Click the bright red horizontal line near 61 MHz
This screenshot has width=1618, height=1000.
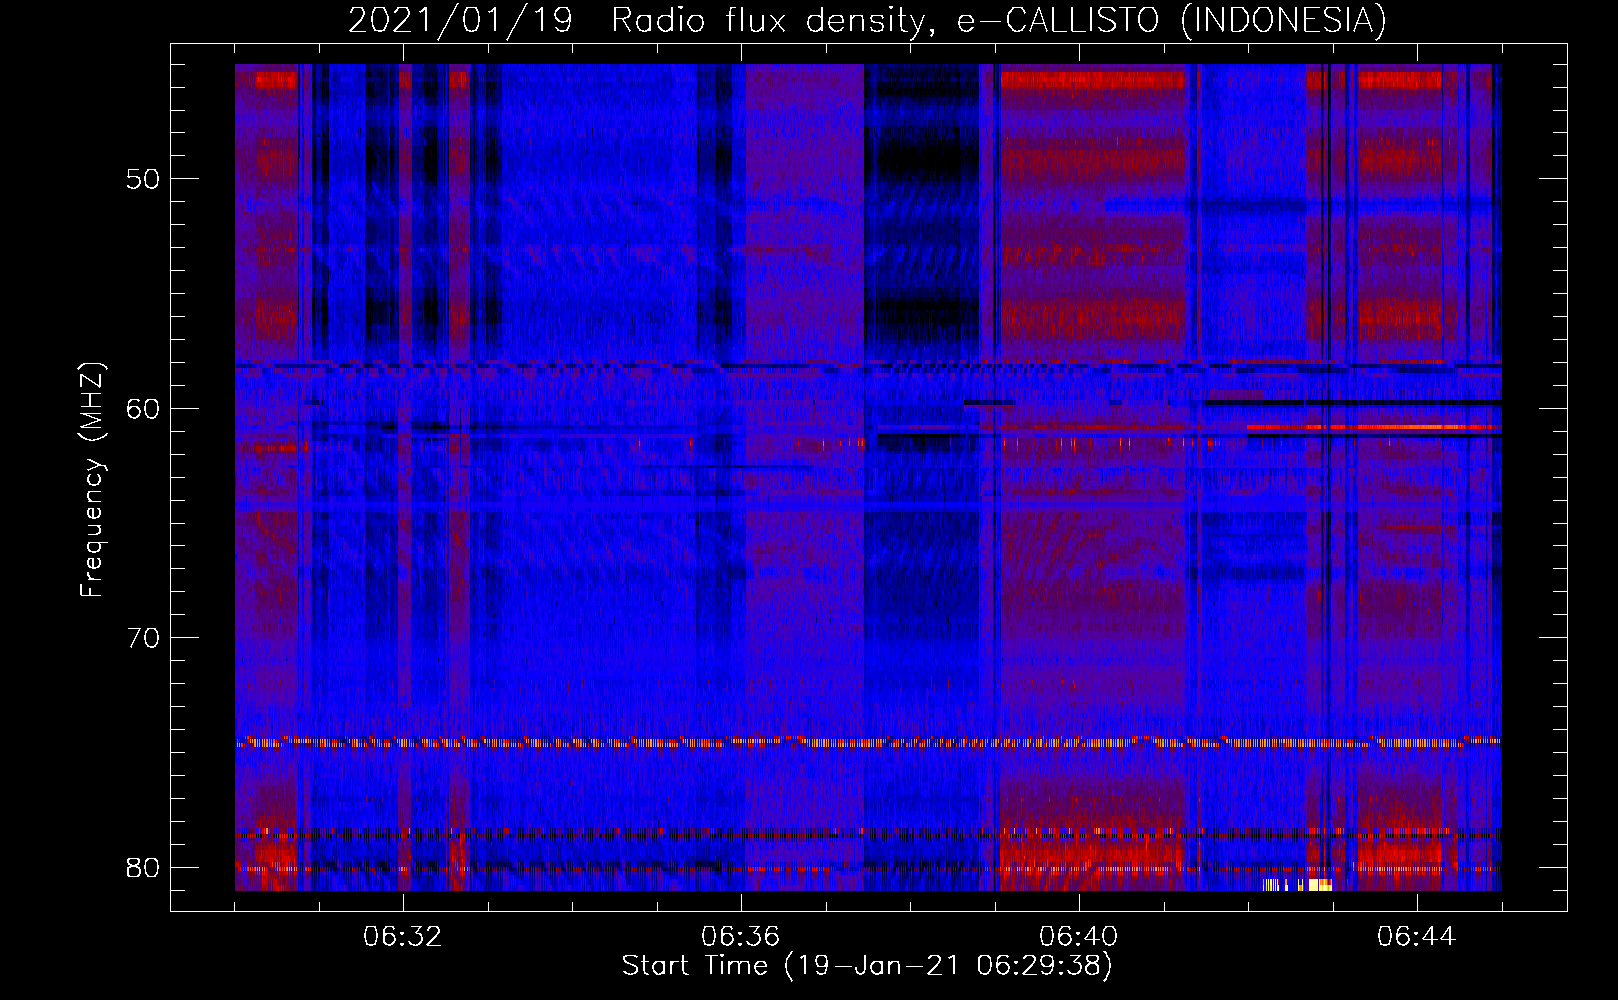click(x=1374, y=427)
